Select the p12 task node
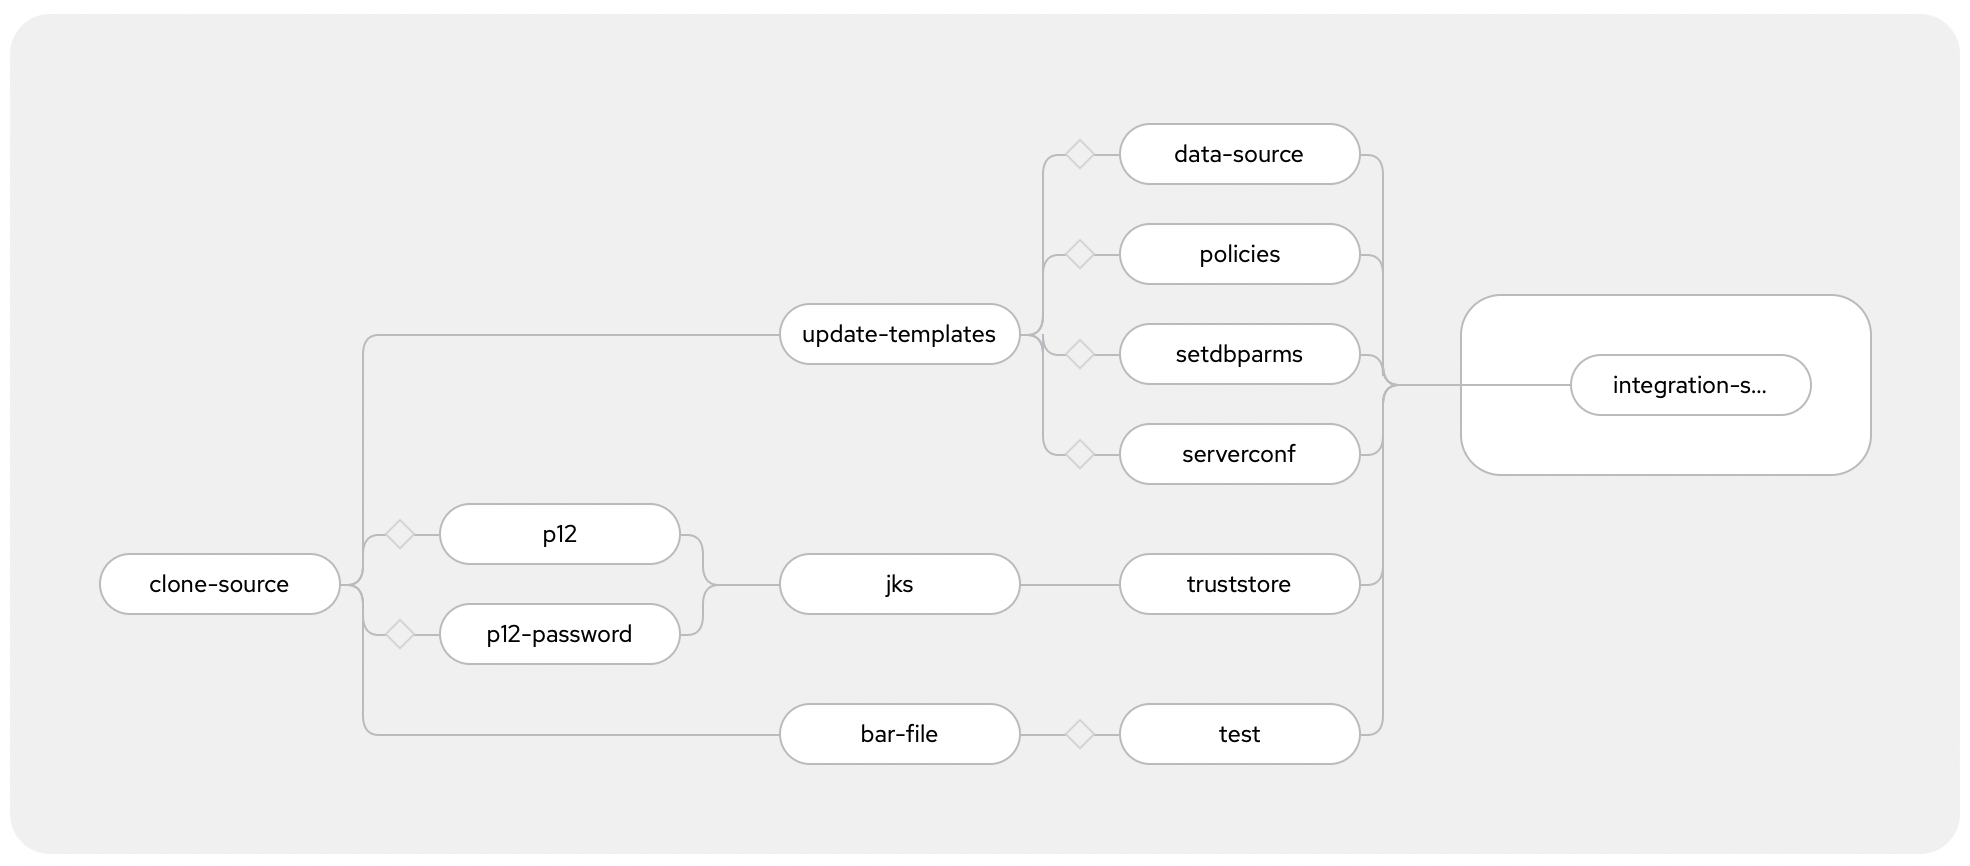Screen dimensions: 1970x866 point(560,534)
